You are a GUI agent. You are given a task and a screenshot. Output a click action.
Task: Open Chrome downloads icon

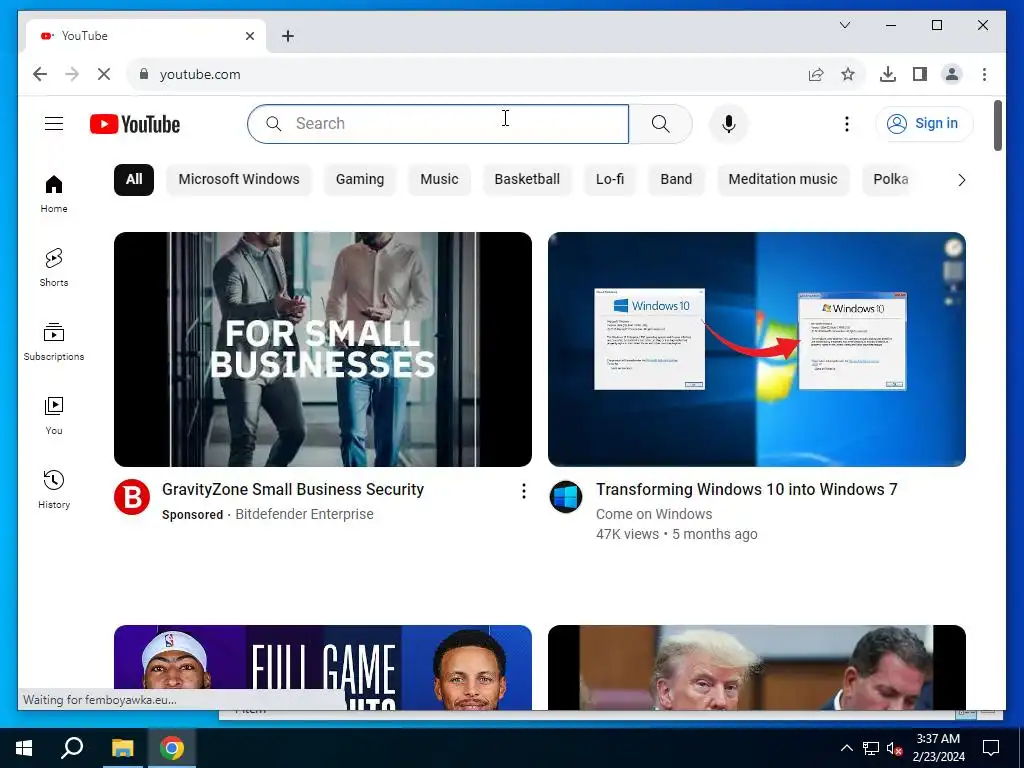tap(888, 74)
